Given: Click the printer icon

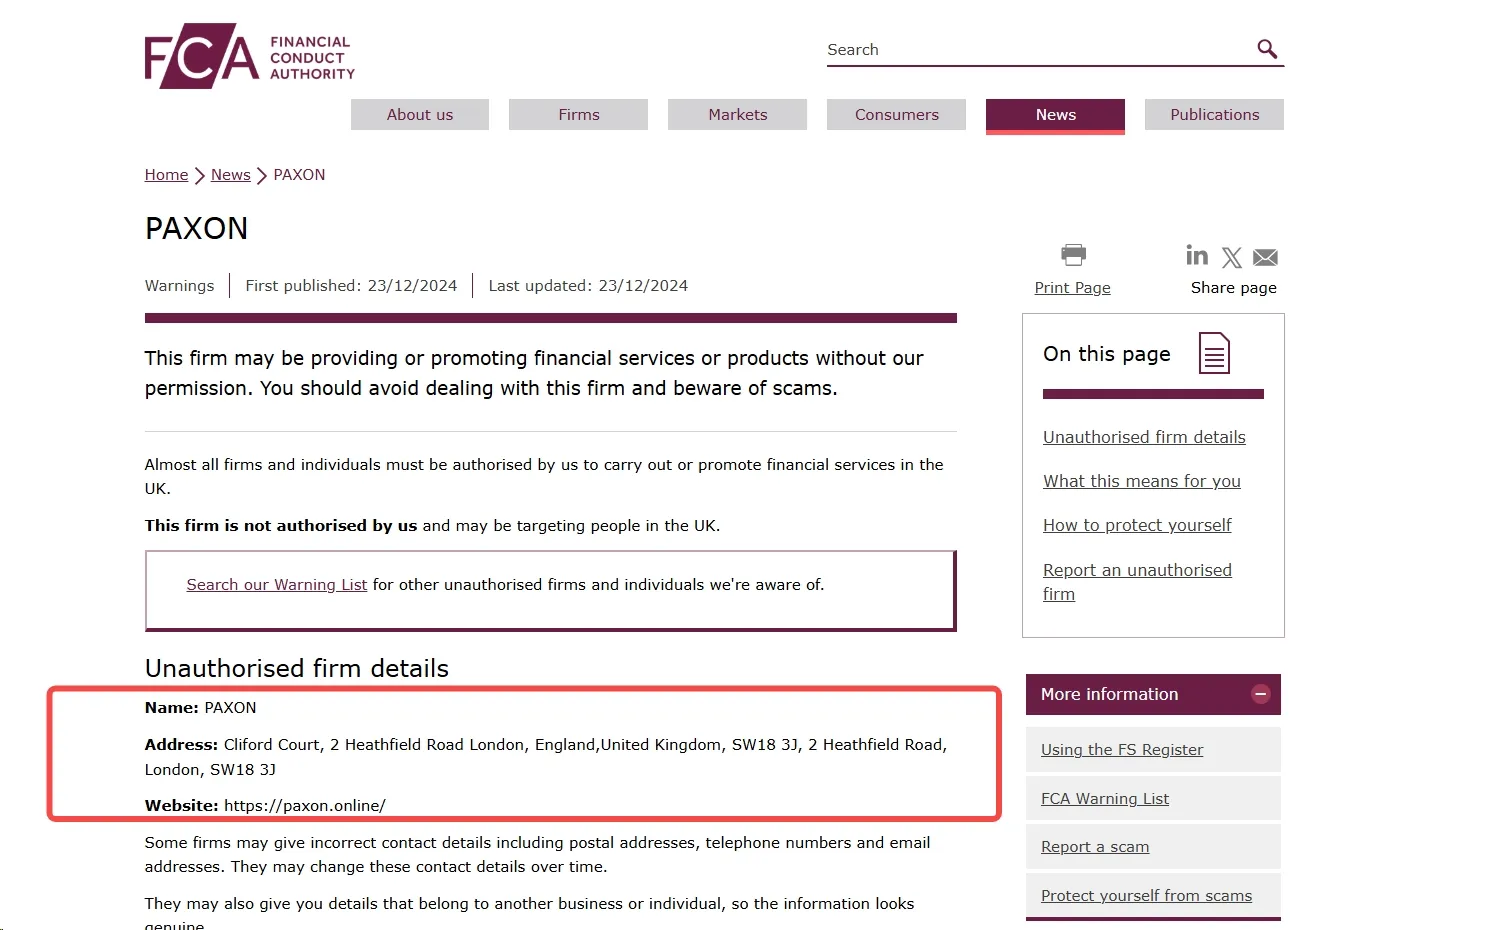Looking at the screenshot, I should (1073, 255).
